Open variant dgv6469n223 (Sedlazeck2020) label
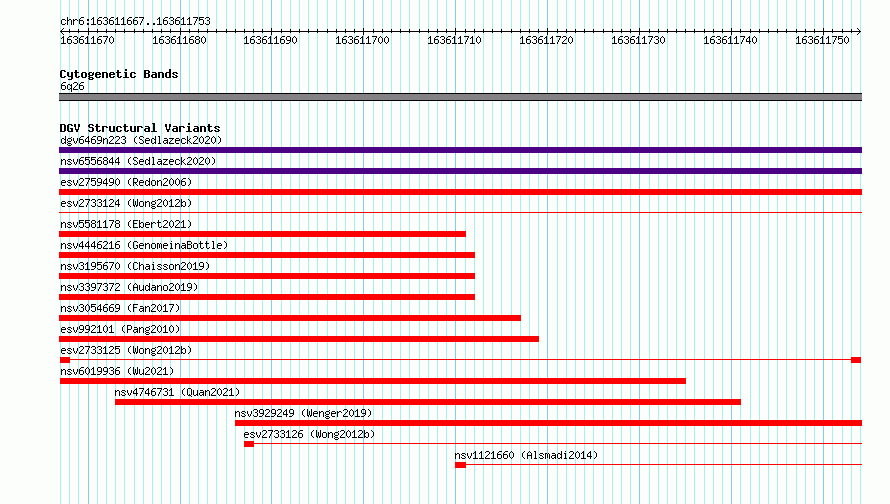The image size is (890, 504). [x=141, y=140]
